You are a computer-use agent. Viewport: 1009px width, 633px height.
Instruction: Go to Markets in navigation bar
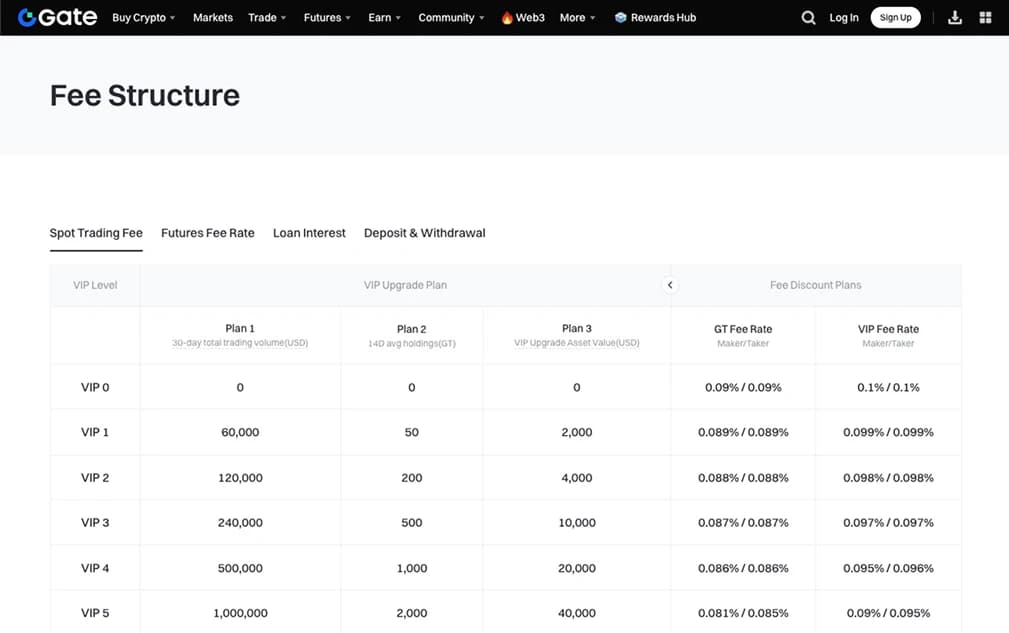pos(212,18)
